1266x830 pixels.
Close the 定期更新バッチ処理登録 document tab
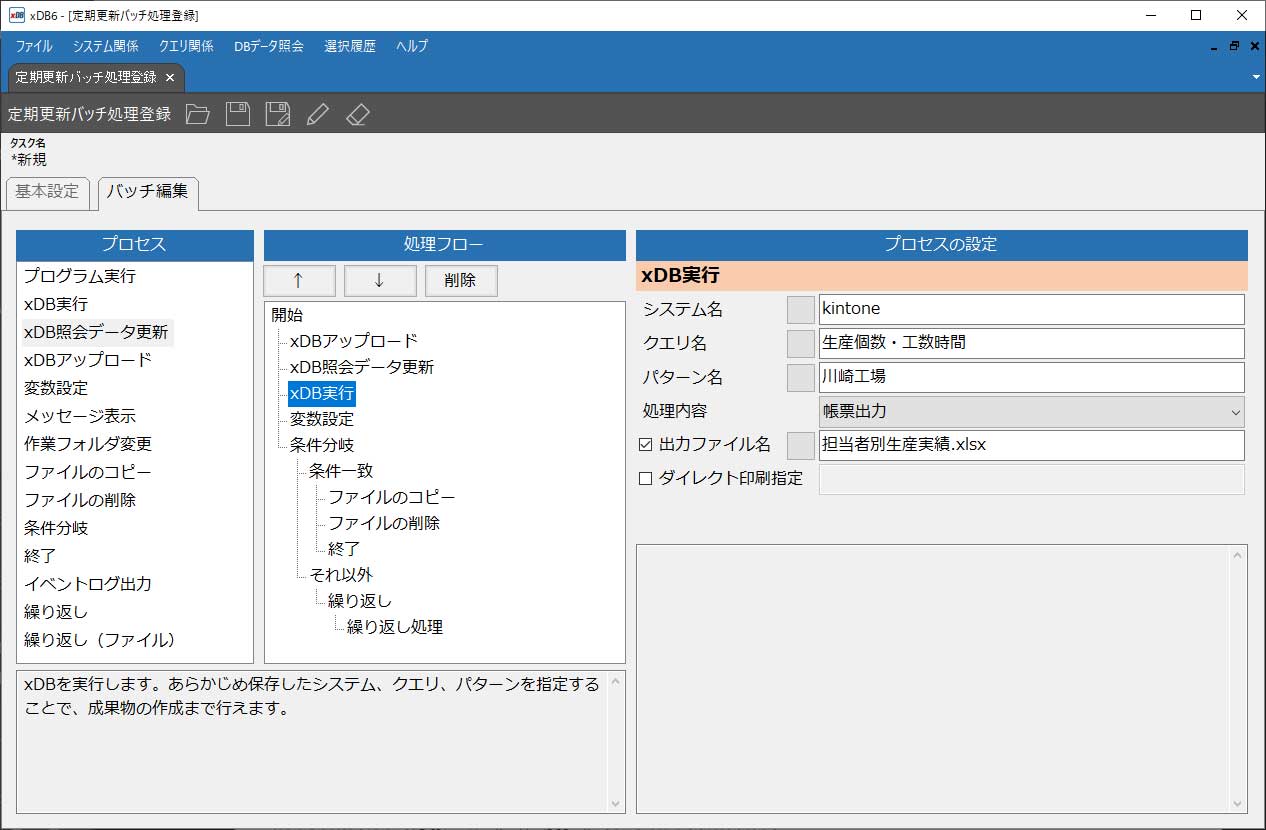(x=170, y=77)
